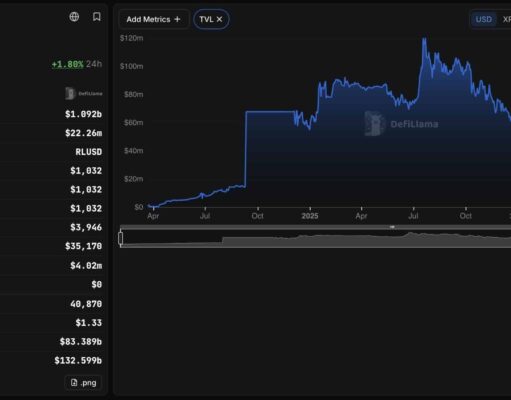
Task: Remove the TVL metric chip
Action: pos(219,19)
